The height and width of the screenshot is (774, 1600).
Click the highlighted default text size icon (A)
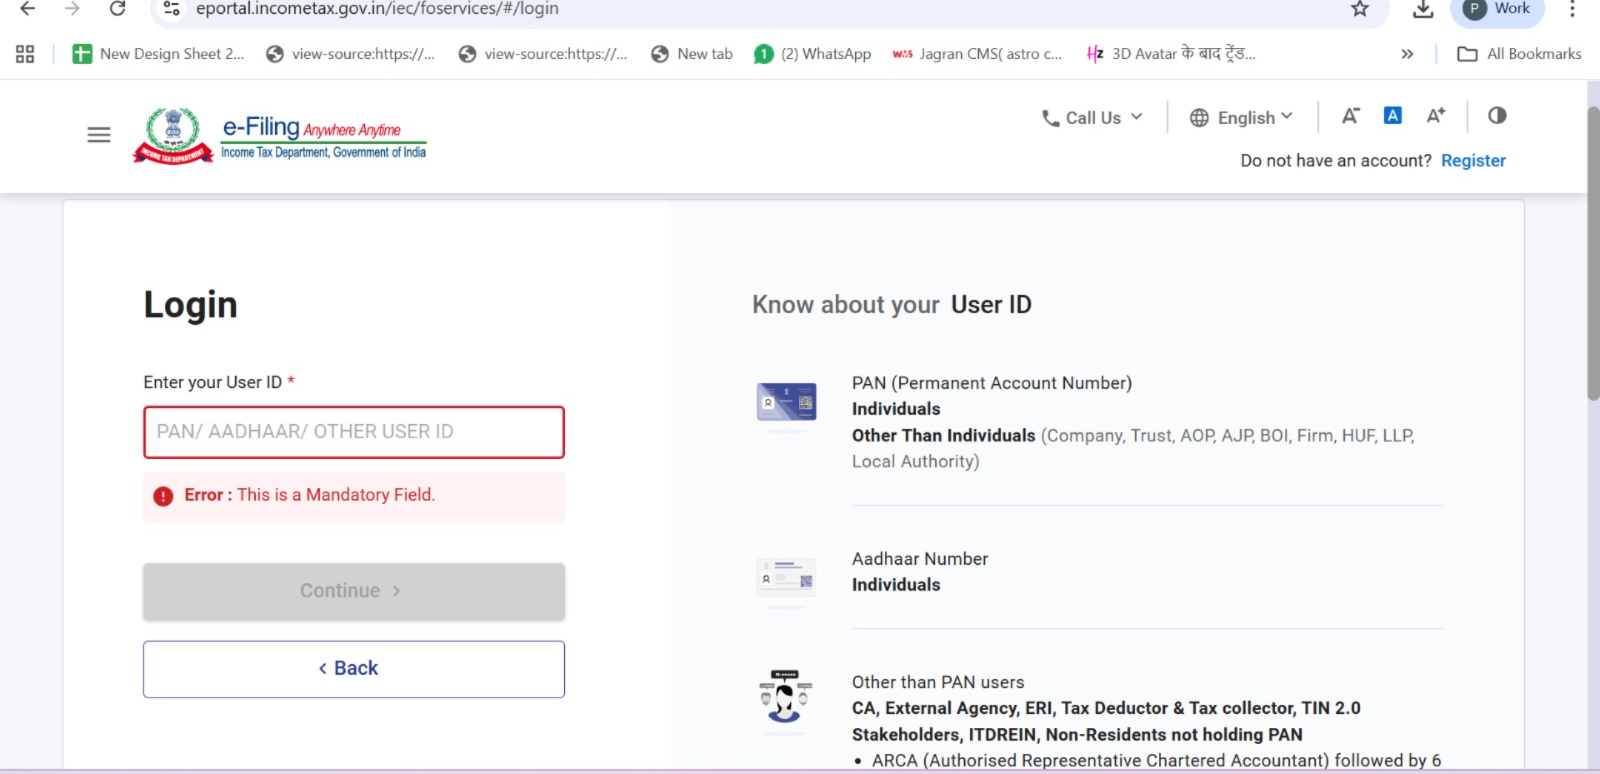[x=1392, y=115]
